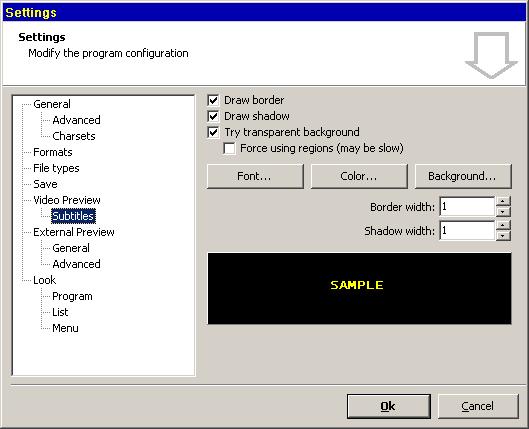The width and height of the screenshot is (529, 429).
Task: Select the Formats settings page
Action: [53, 152]
